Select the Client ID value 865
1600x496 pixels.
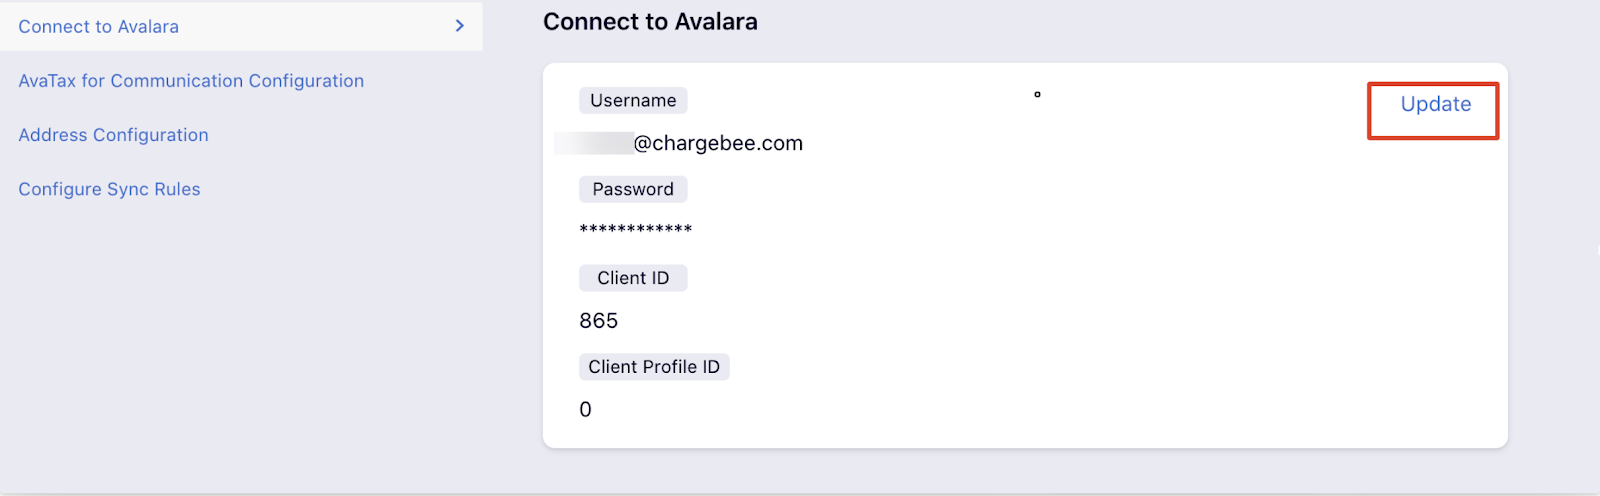click(599, 321)
